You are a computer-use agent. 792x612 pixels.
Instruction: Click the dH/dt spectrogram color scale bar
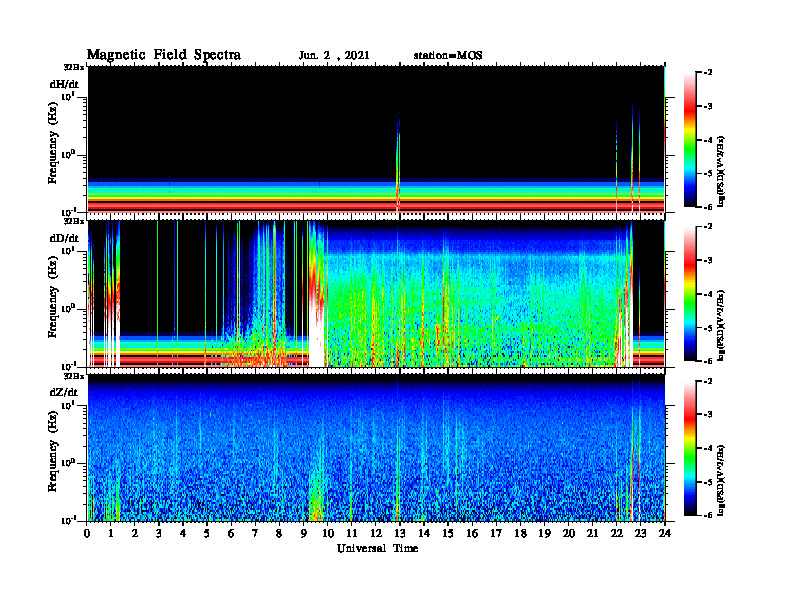coord(690,140)
